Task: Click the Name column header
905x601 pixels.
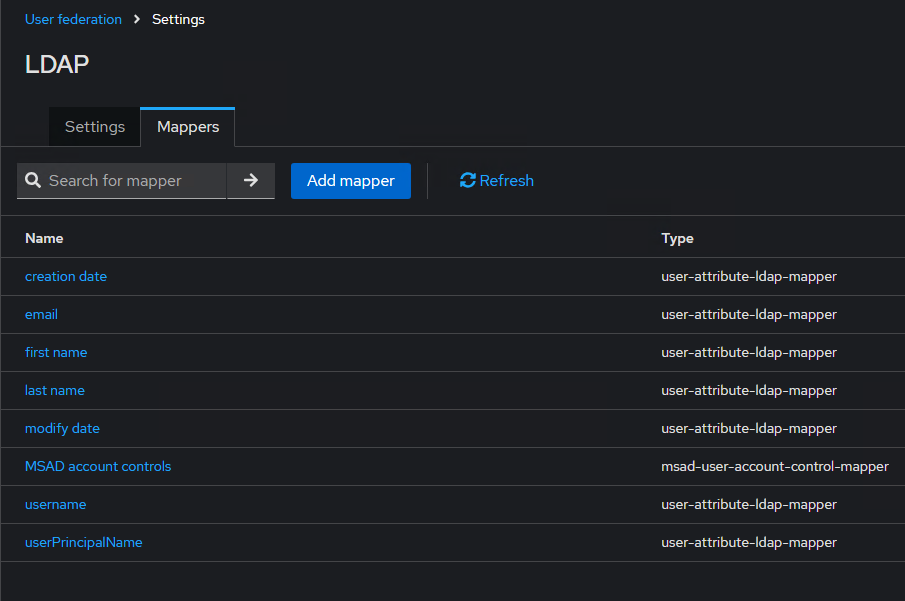Action: pyautogui.click(x=44, y=238)
